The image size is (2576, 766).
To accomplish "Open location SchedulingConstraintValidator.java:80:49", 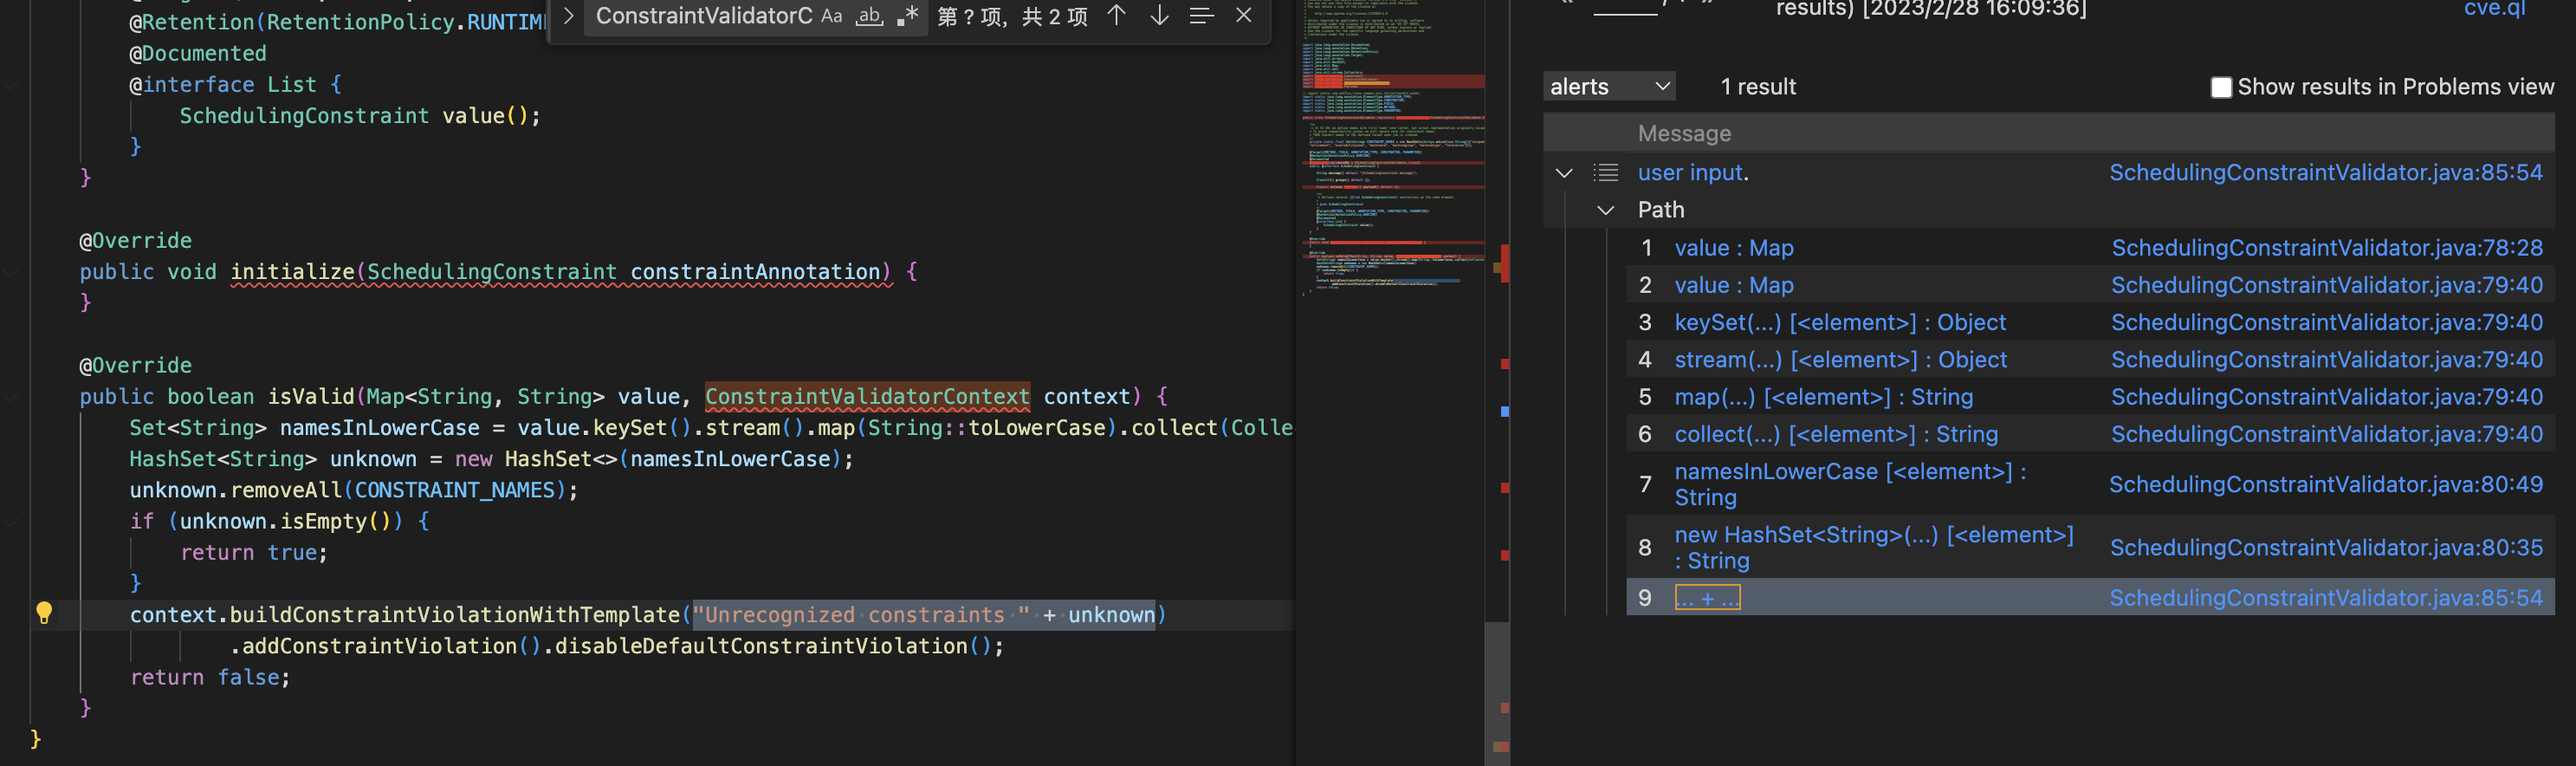I will pos(2326,484).
